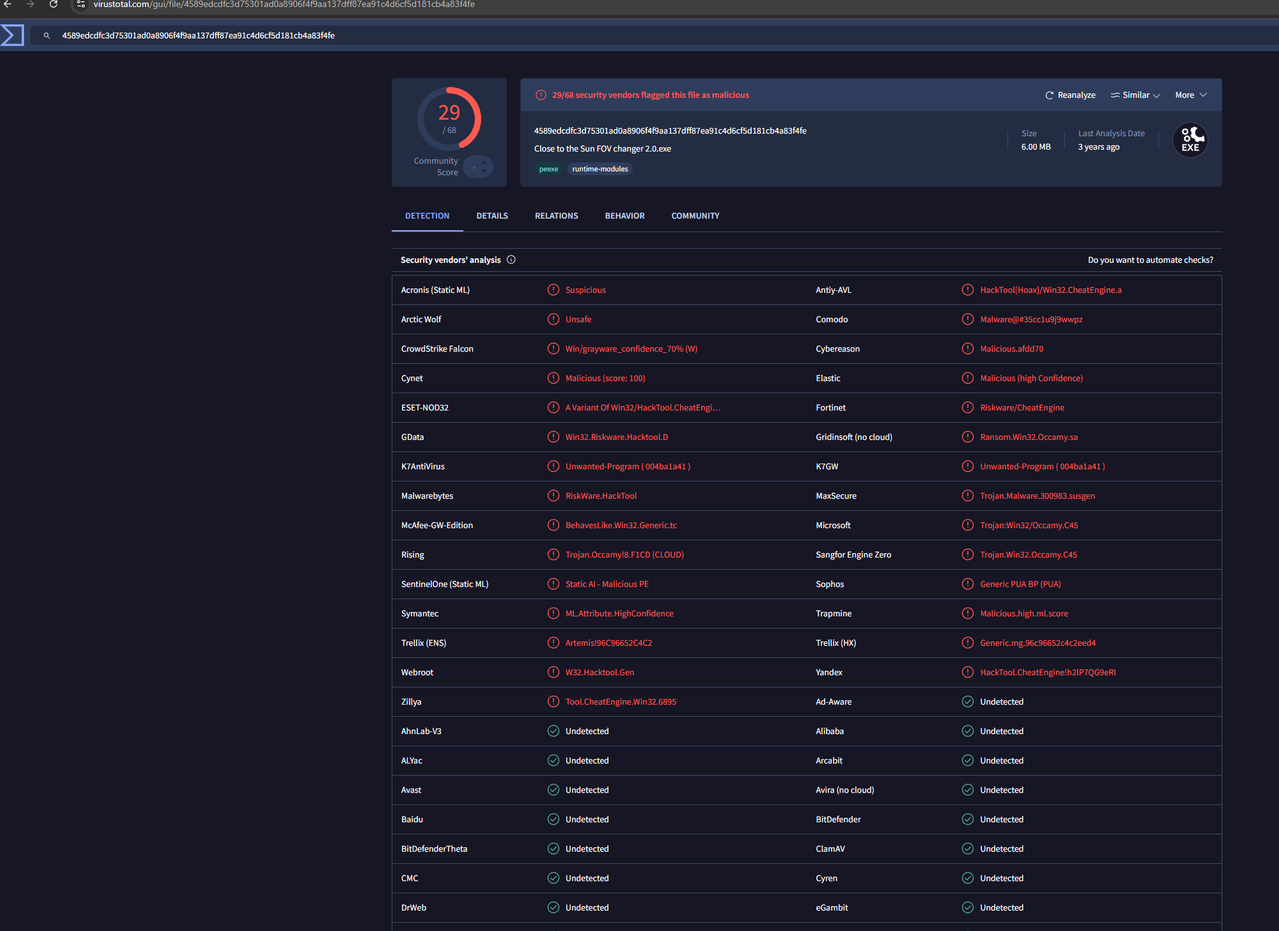Click the alert icon in the malicious banner
This screenshot has width=1279, height=931.
(x=541, y=95)
